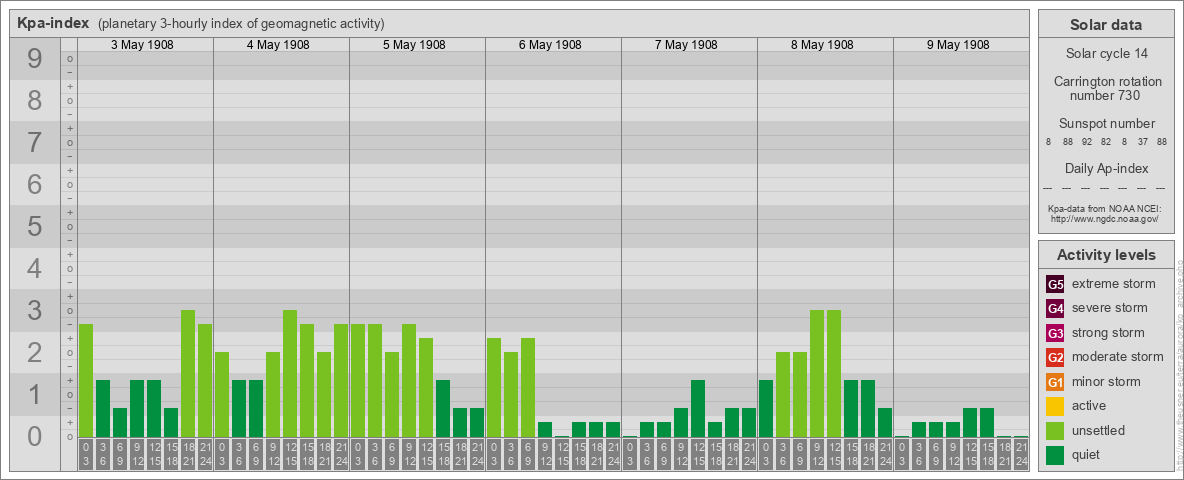Click the 'Kpa-index' chart title

(x=53, y=23)
